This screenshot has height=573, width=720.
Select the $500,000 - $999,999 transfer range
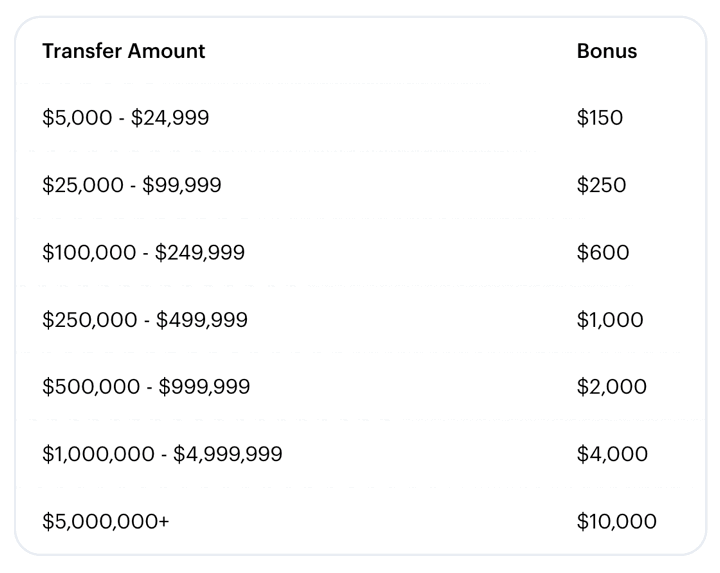point(146,387)
